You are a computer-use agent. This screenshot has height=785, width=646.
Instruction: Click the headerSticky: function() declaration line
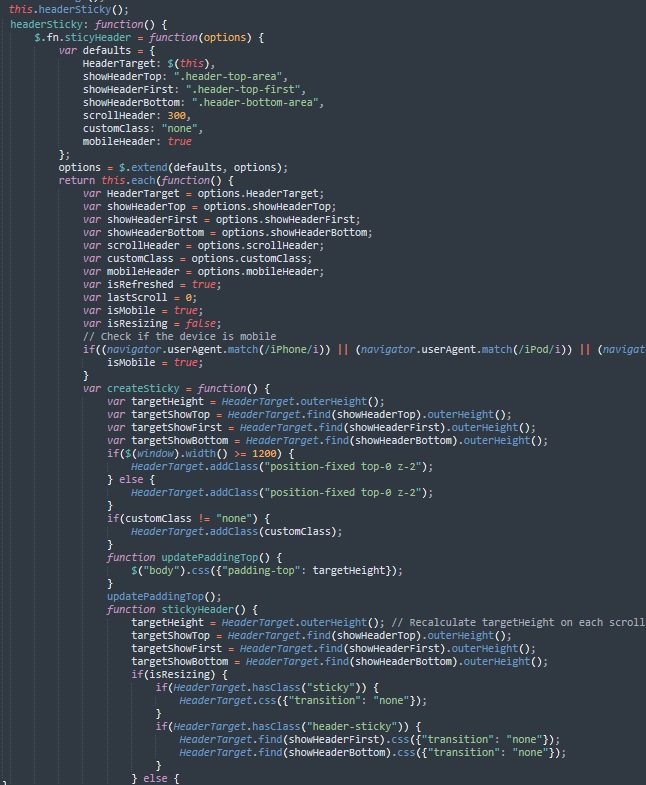(x=88, y=24)
